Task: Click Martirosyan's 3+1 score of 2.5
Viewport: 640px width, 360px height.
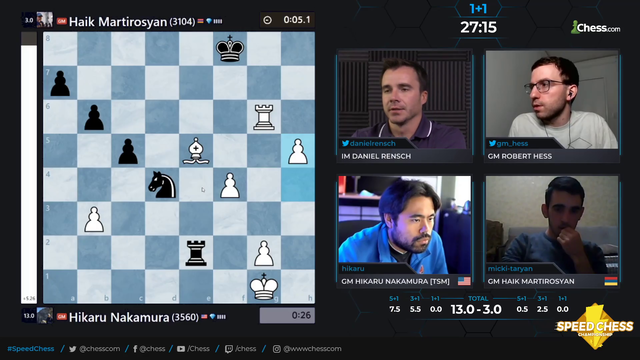Action: pyautogui.click(x=542, y=309)
